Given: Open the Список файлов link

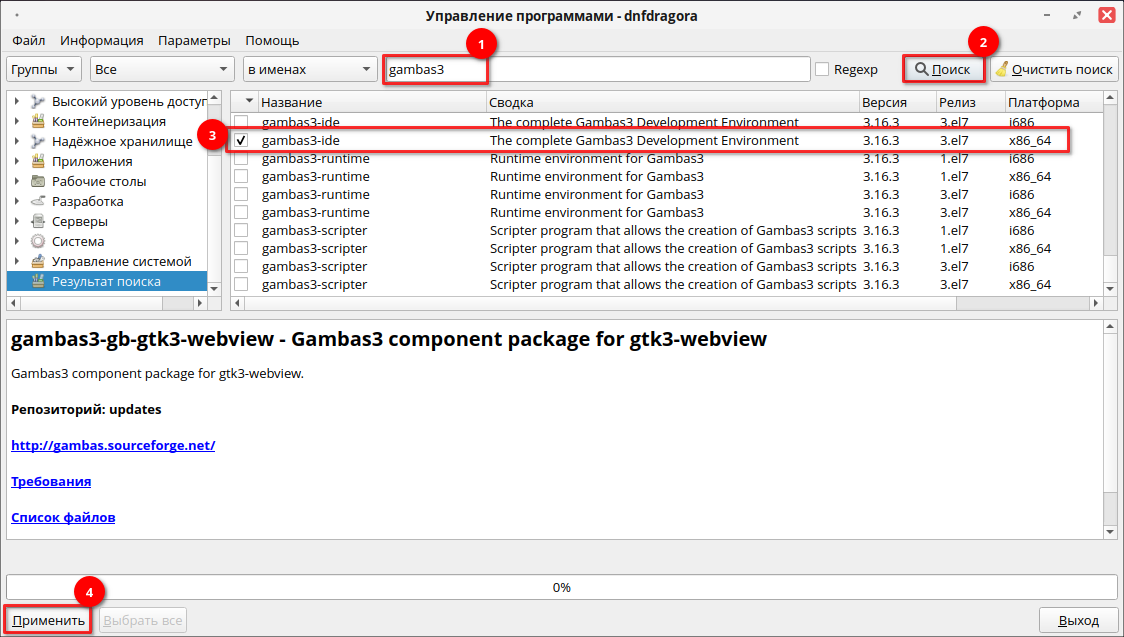Looking at the screenshot, I should pyautogui.click(x=63, y=518).
